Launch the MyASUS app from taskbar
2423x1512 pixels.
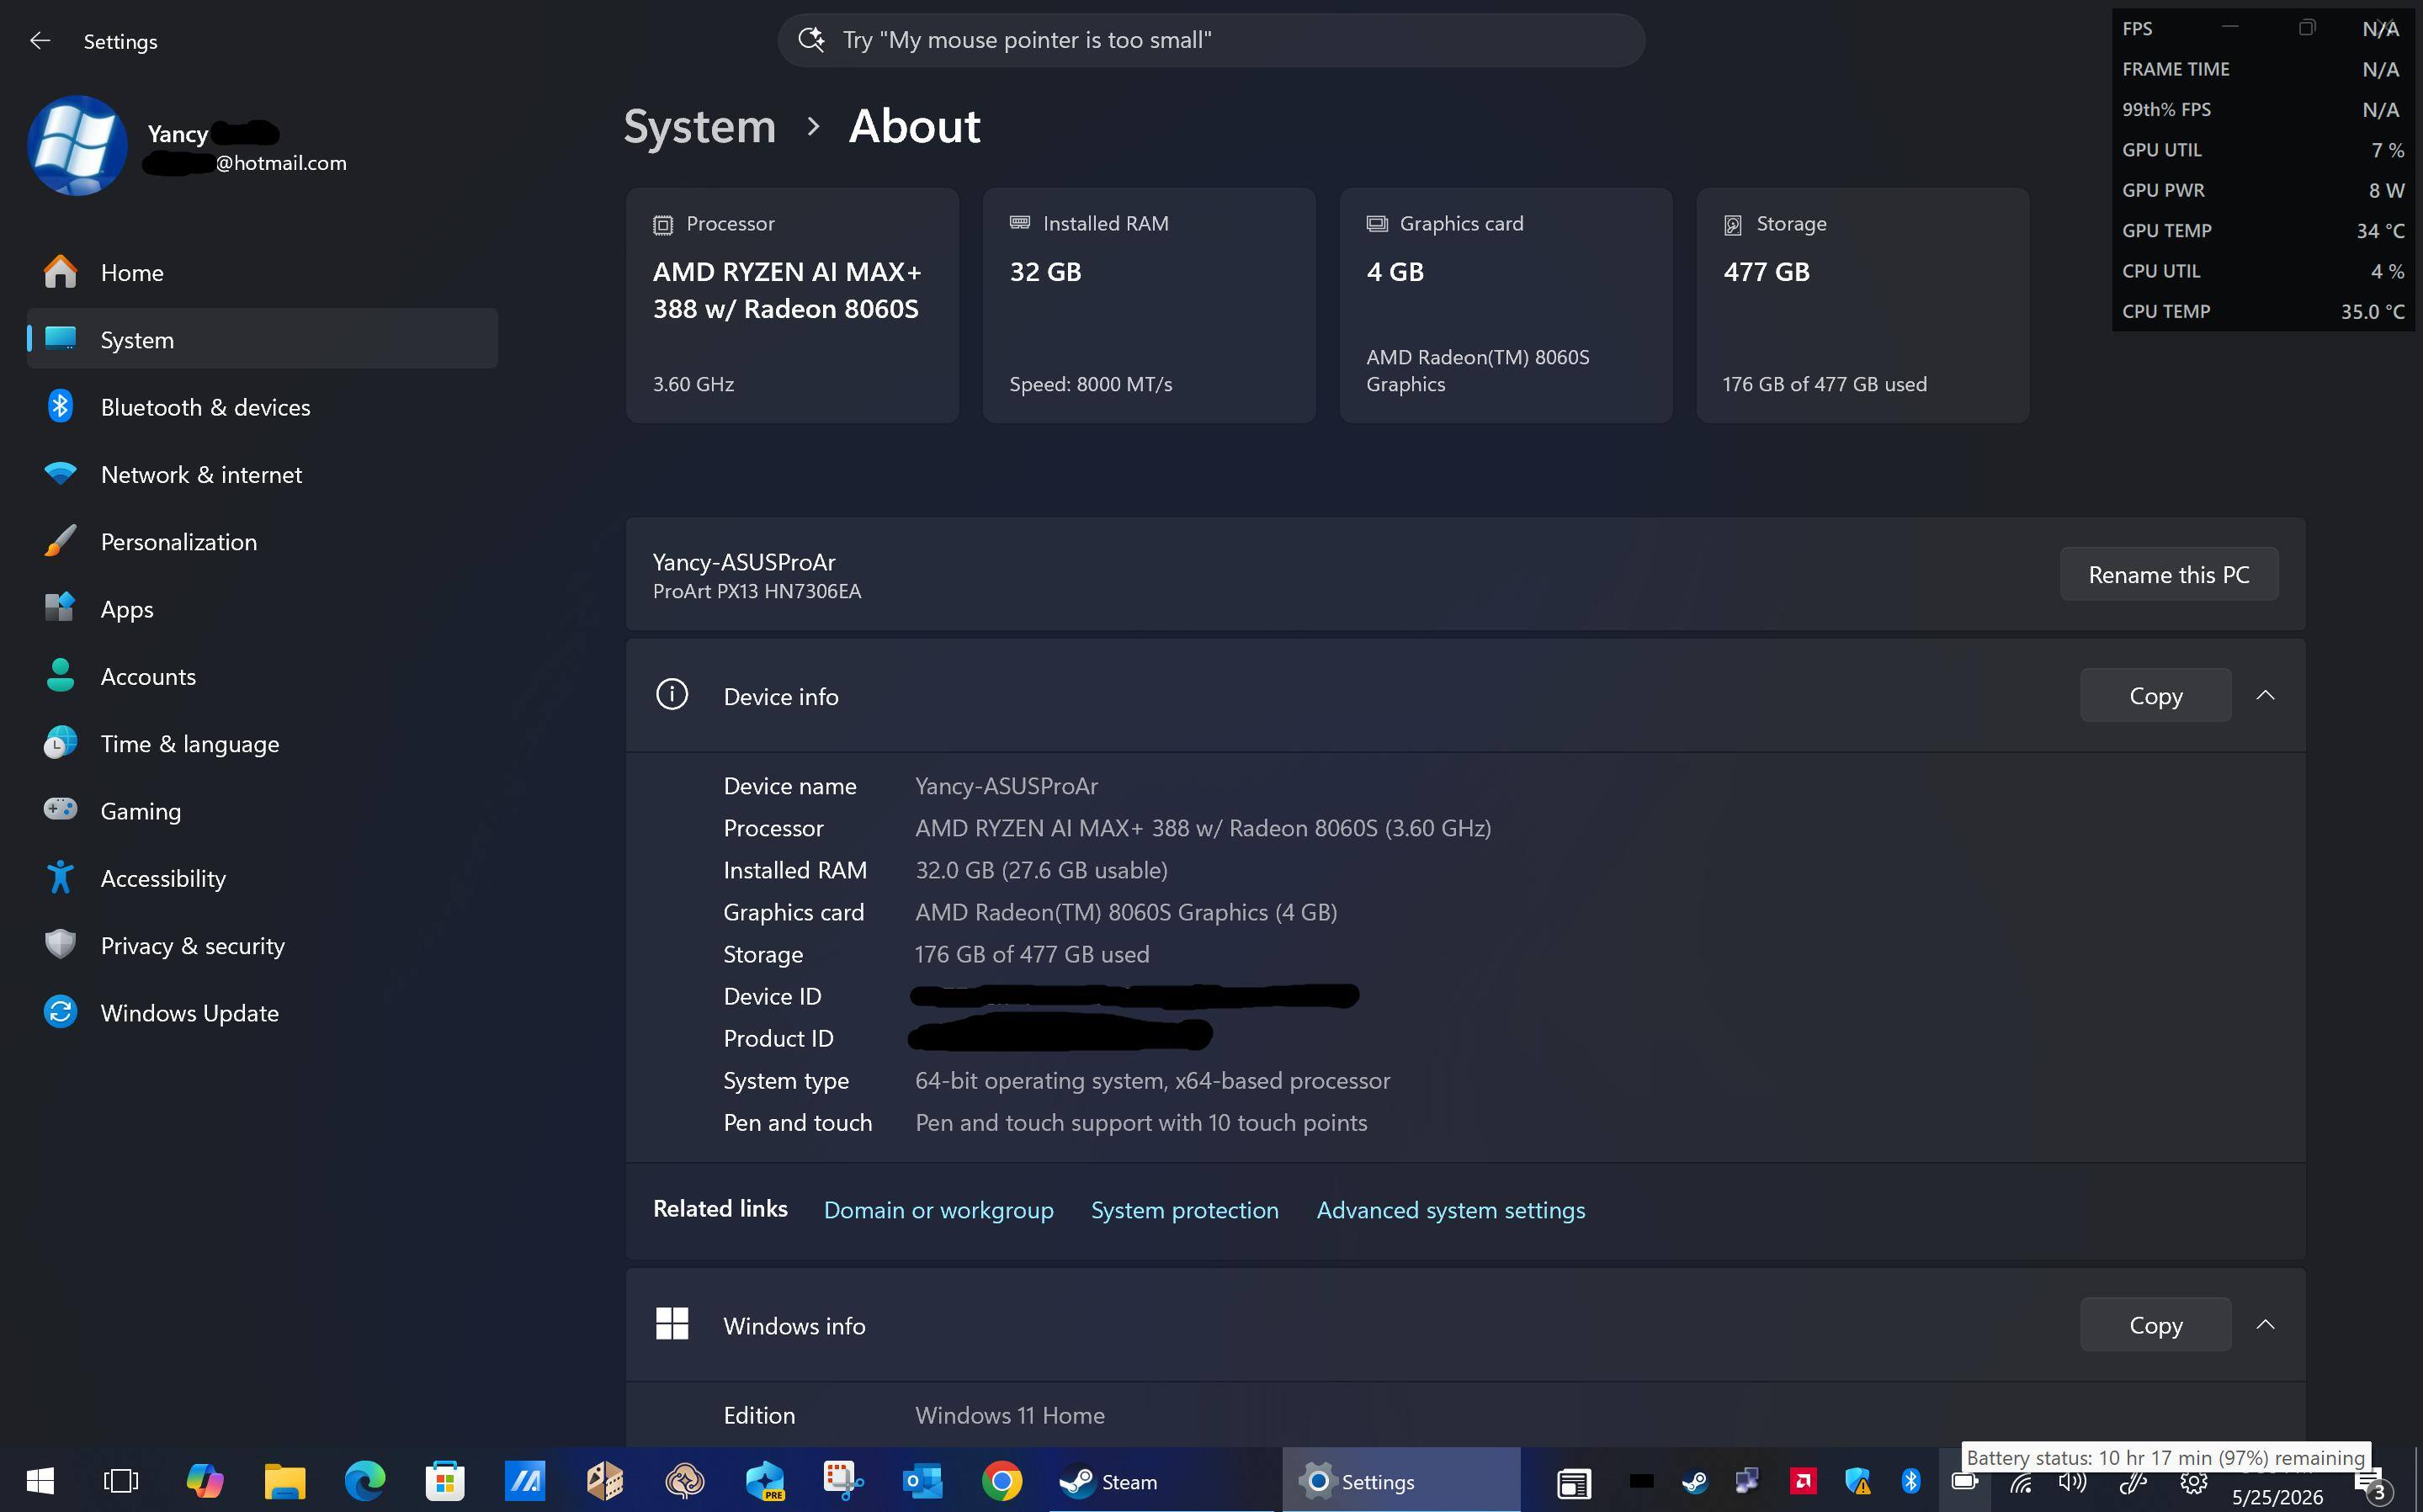click(x=525, y=1481)
